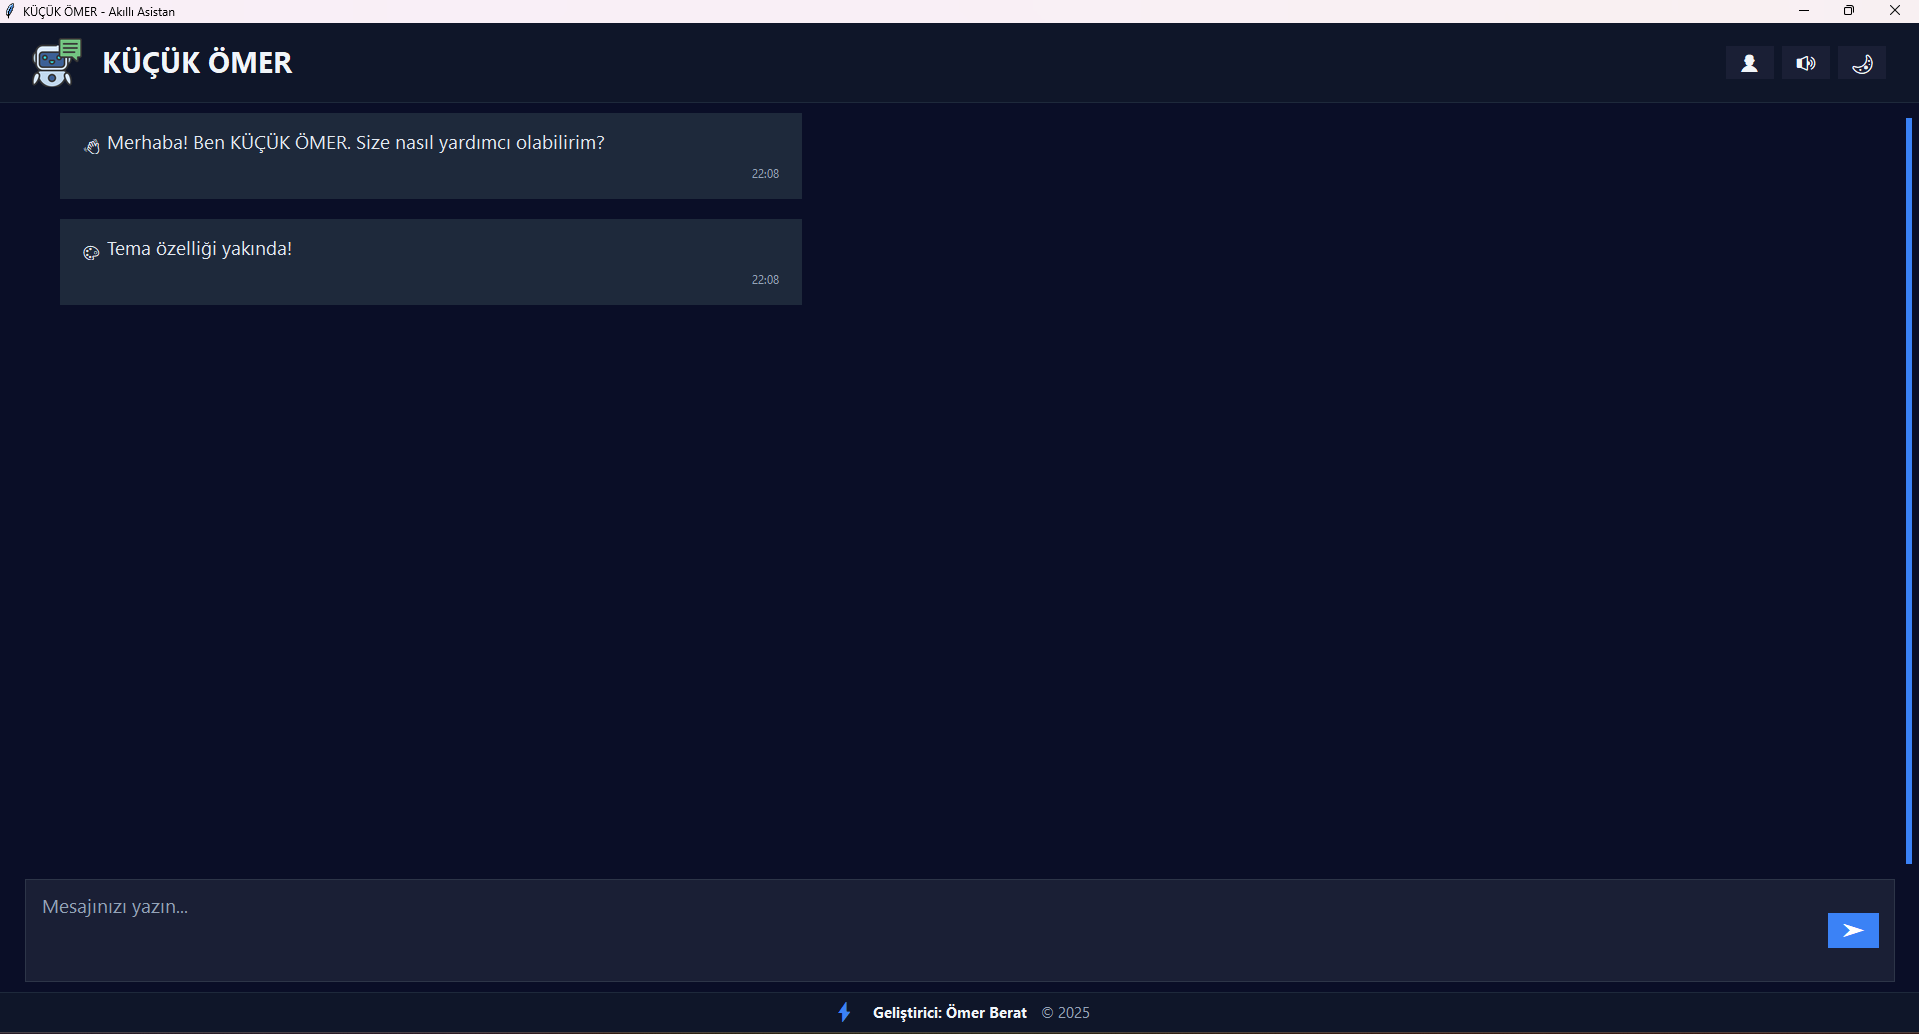Click the 'Geliştirici: Ömer Berat' footer text
The image size is (1919, 1034).
(949, 1012)
